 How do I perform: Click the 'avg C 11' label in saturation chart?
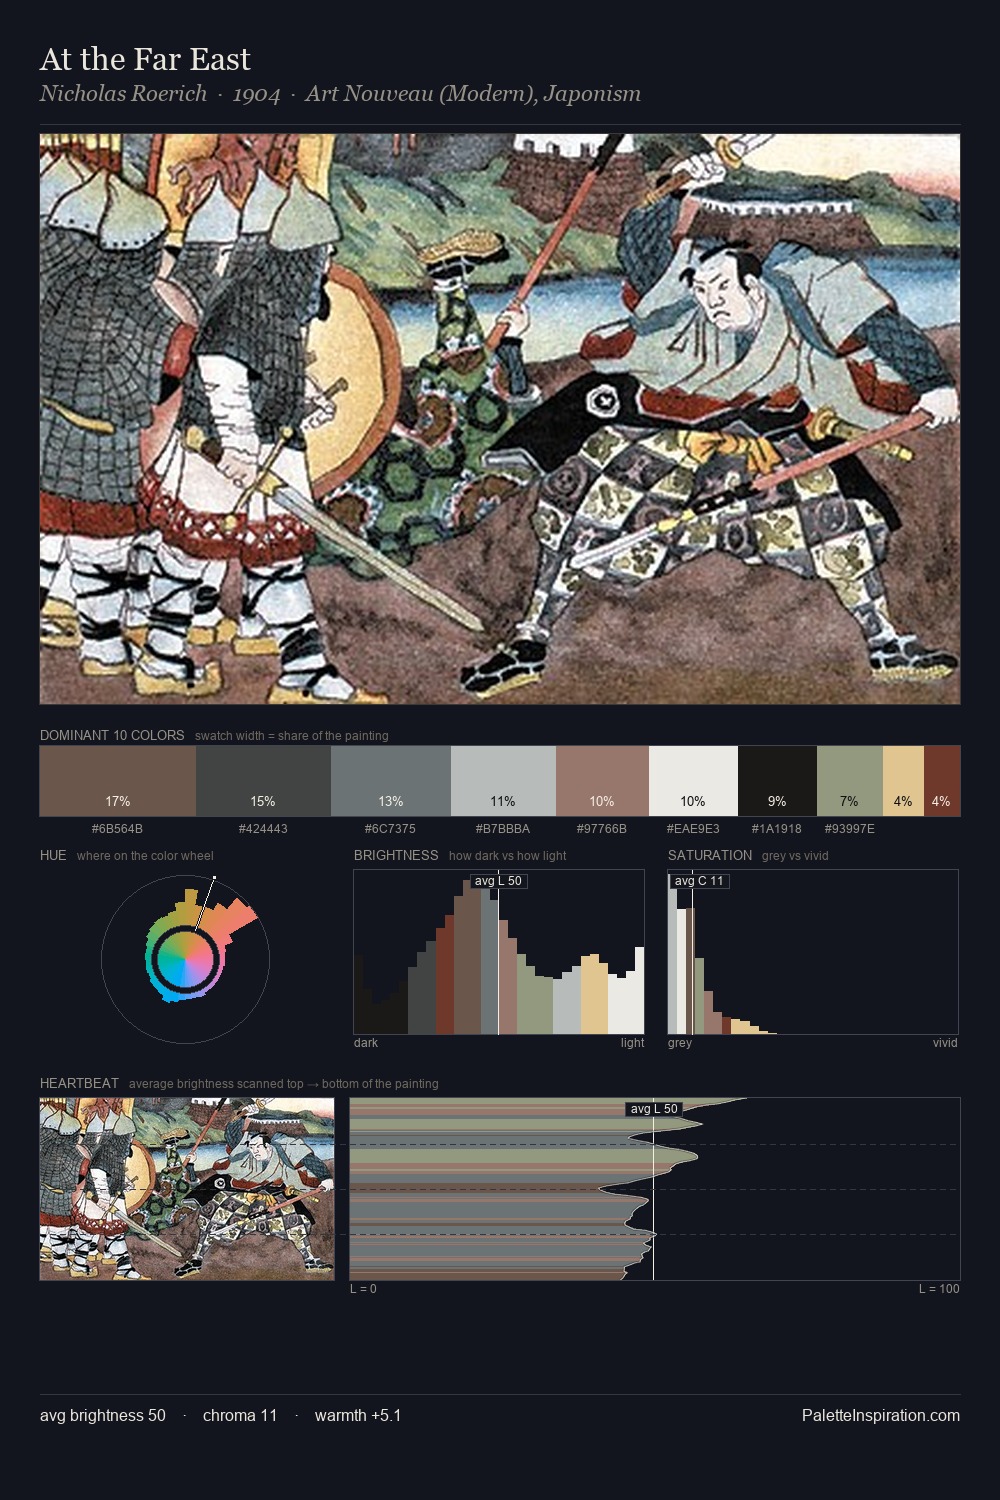[699, 881]
